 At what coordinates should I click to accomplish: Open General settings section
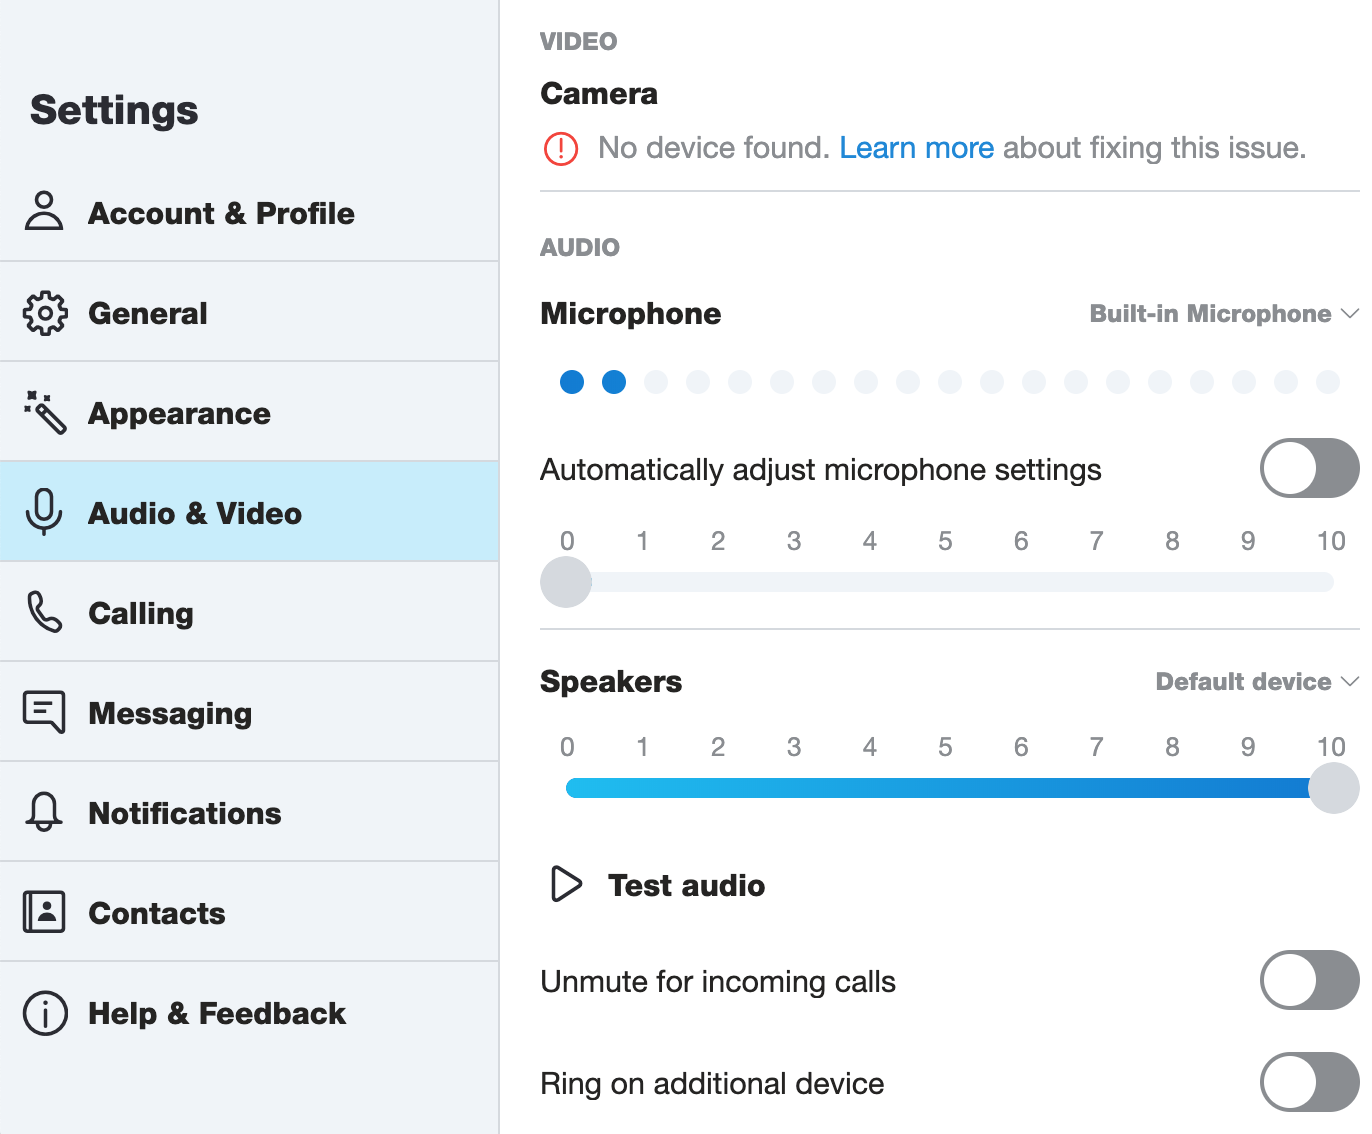[249, 312]
